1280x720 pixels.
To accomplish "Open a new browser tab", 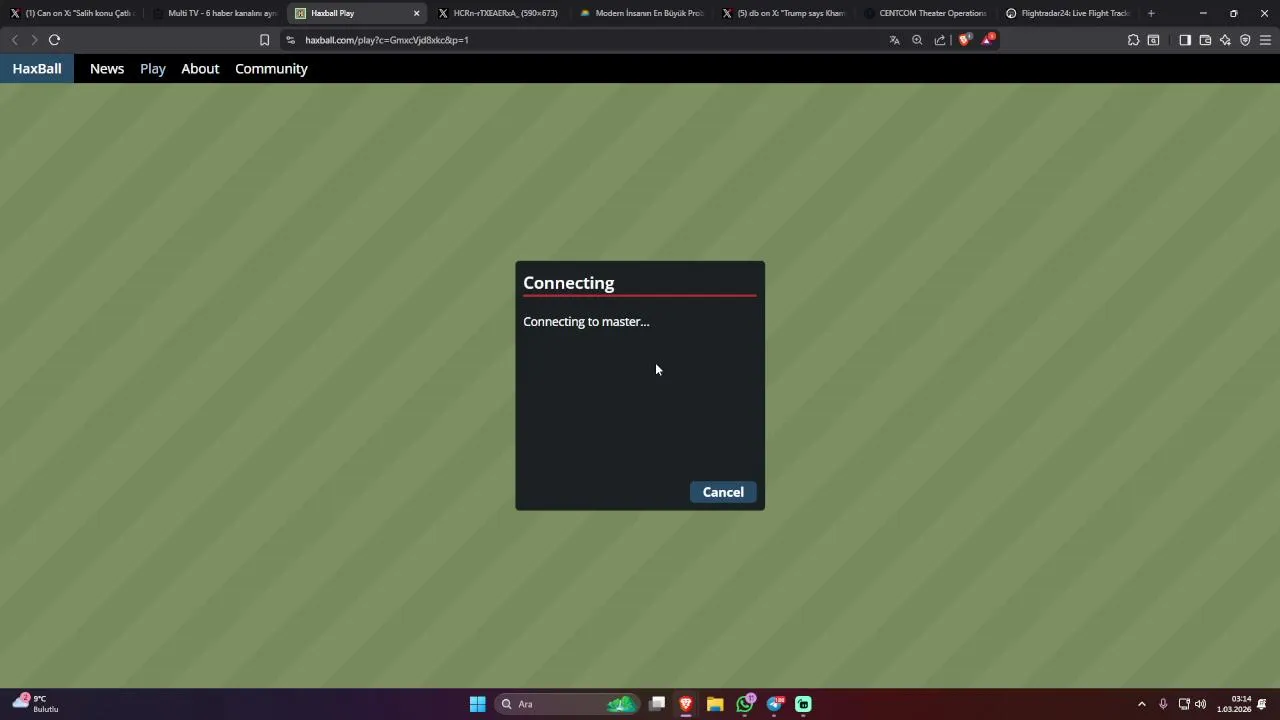I will 1151,13.
